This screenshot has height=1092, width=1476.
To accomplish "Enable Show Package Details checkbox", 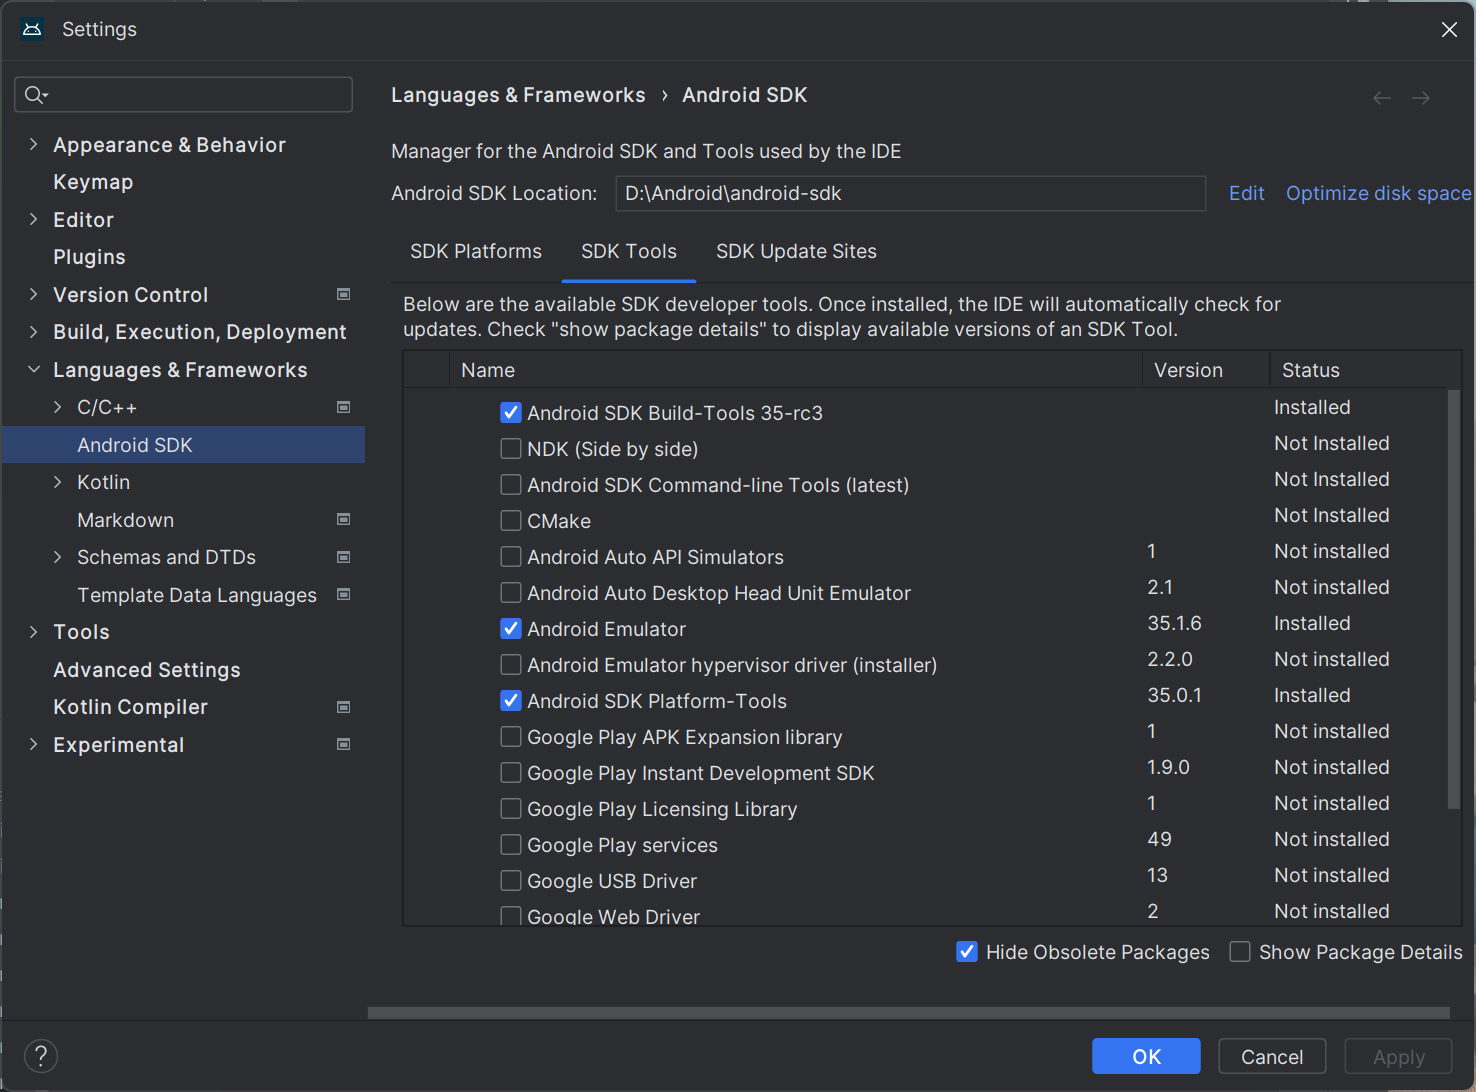I will point(1240,952).
